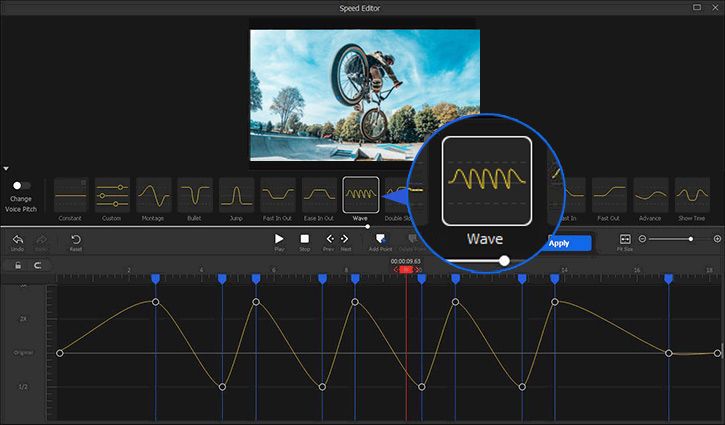Click the Undo button
Screen dimensions: 725x425
point(17,240)
